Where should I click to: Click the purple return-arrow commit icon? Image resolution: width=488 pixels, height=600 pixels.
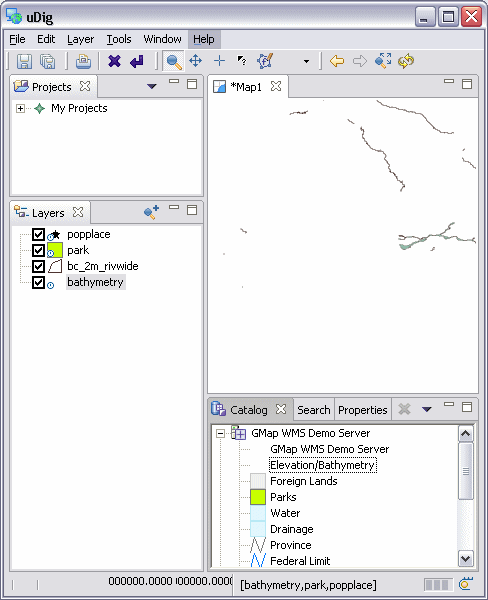click(x=137, y=61)
